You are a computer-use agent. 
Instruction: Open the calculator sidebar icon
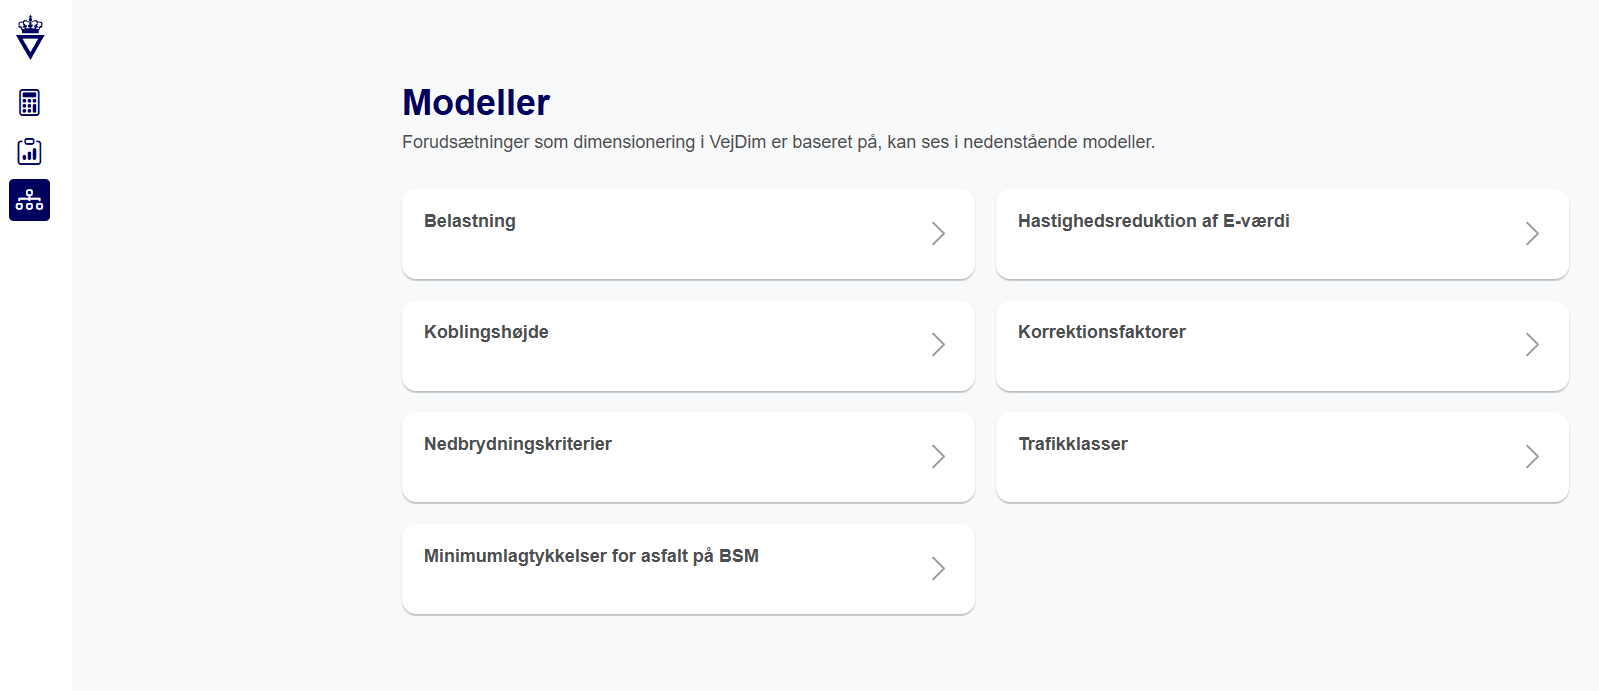(x=30, y=102)
